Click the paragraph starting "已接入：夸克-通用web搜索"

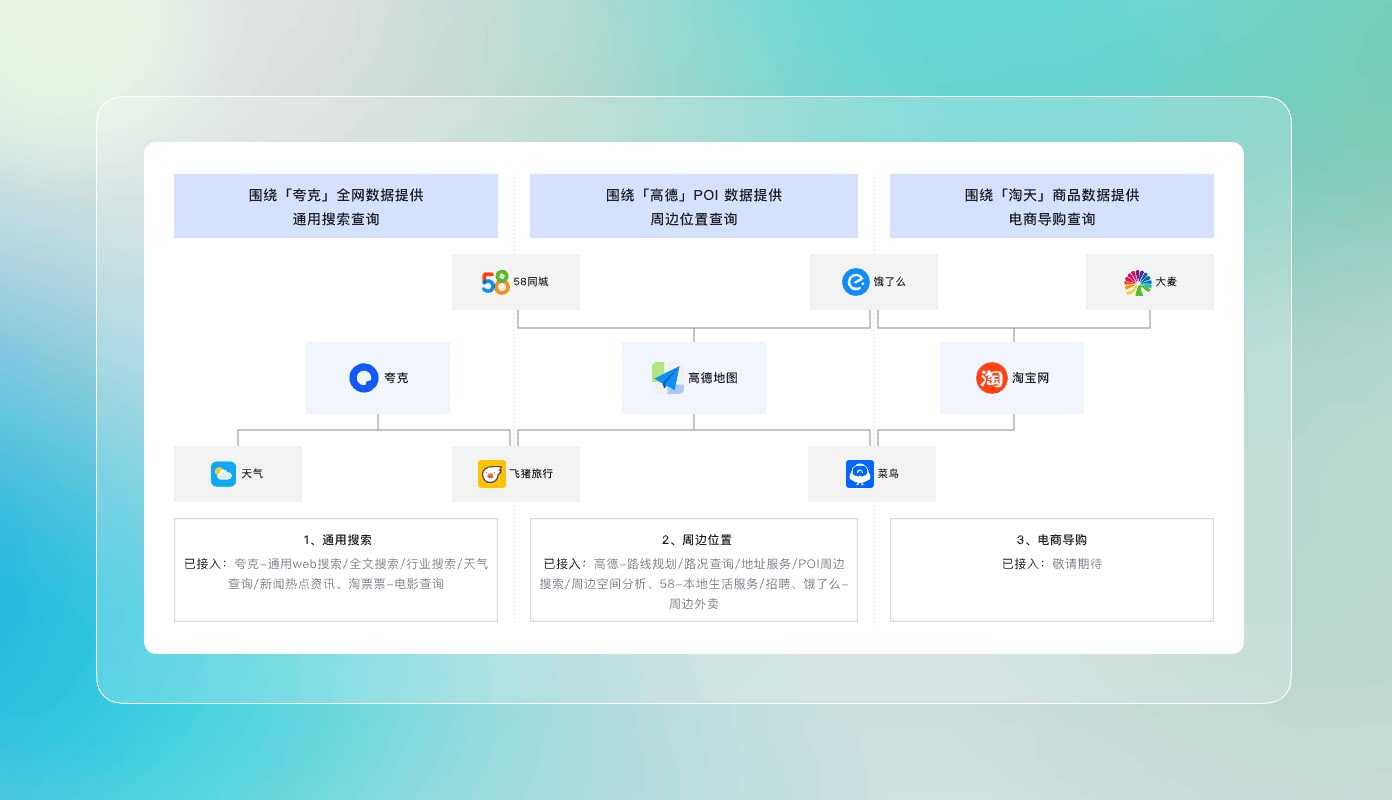point(336,574)
